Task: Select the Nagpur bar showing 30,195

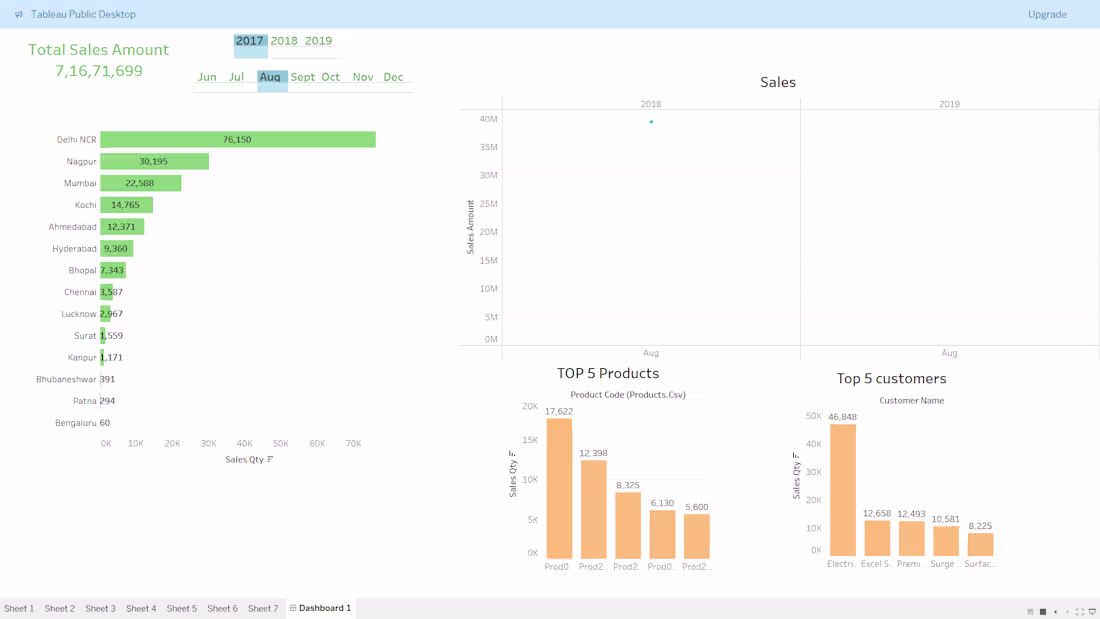Action: 154,161
